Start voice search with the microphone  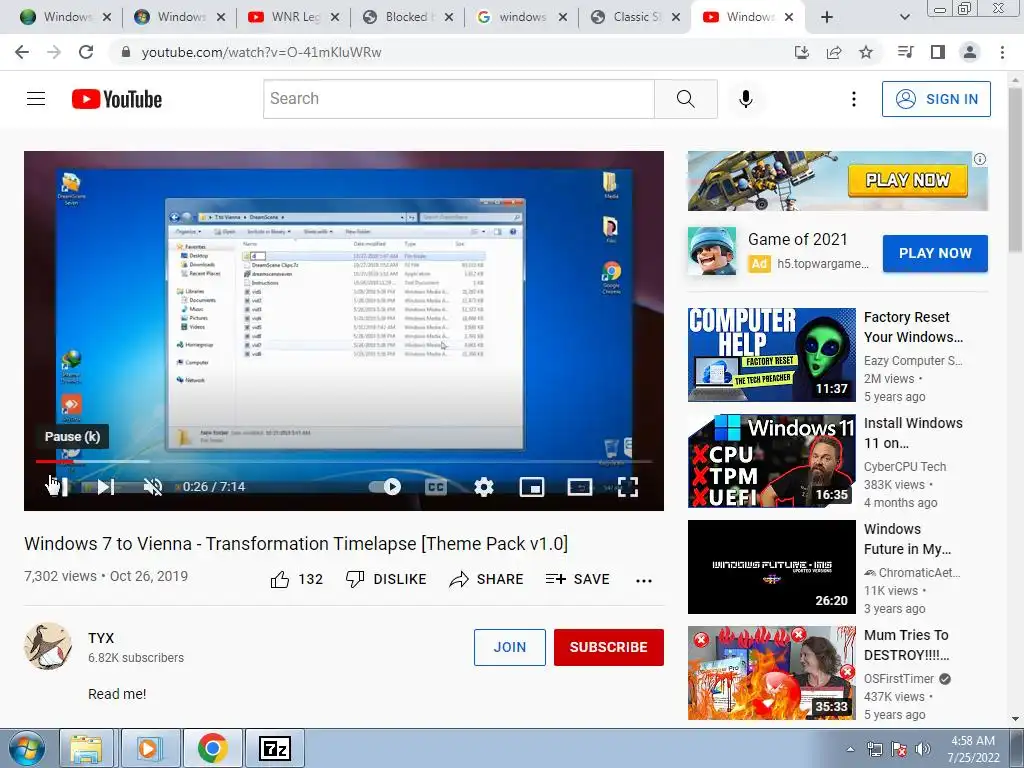tap(746, 99)
